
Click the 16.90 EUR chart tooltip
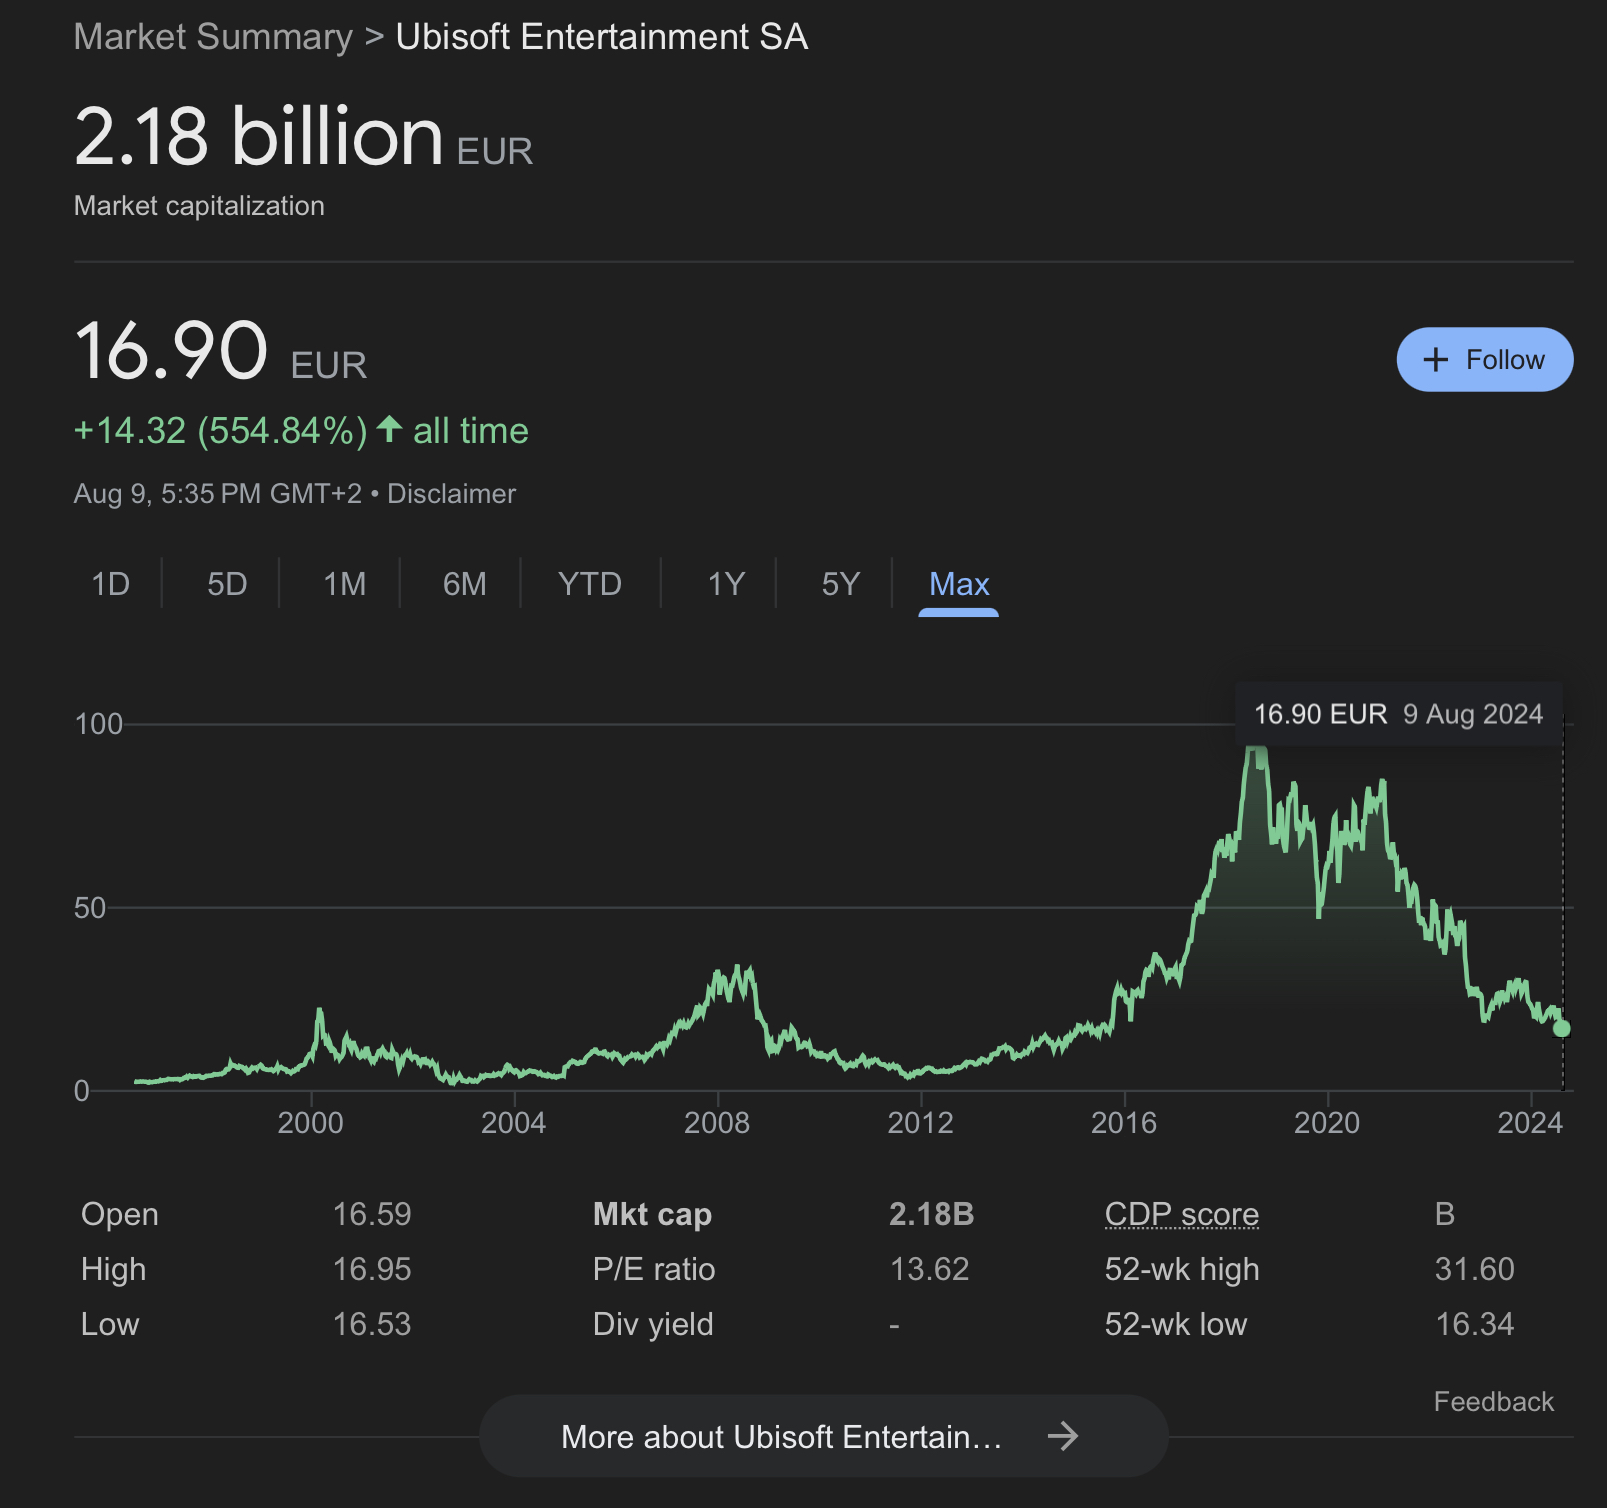pos(1398,714)
